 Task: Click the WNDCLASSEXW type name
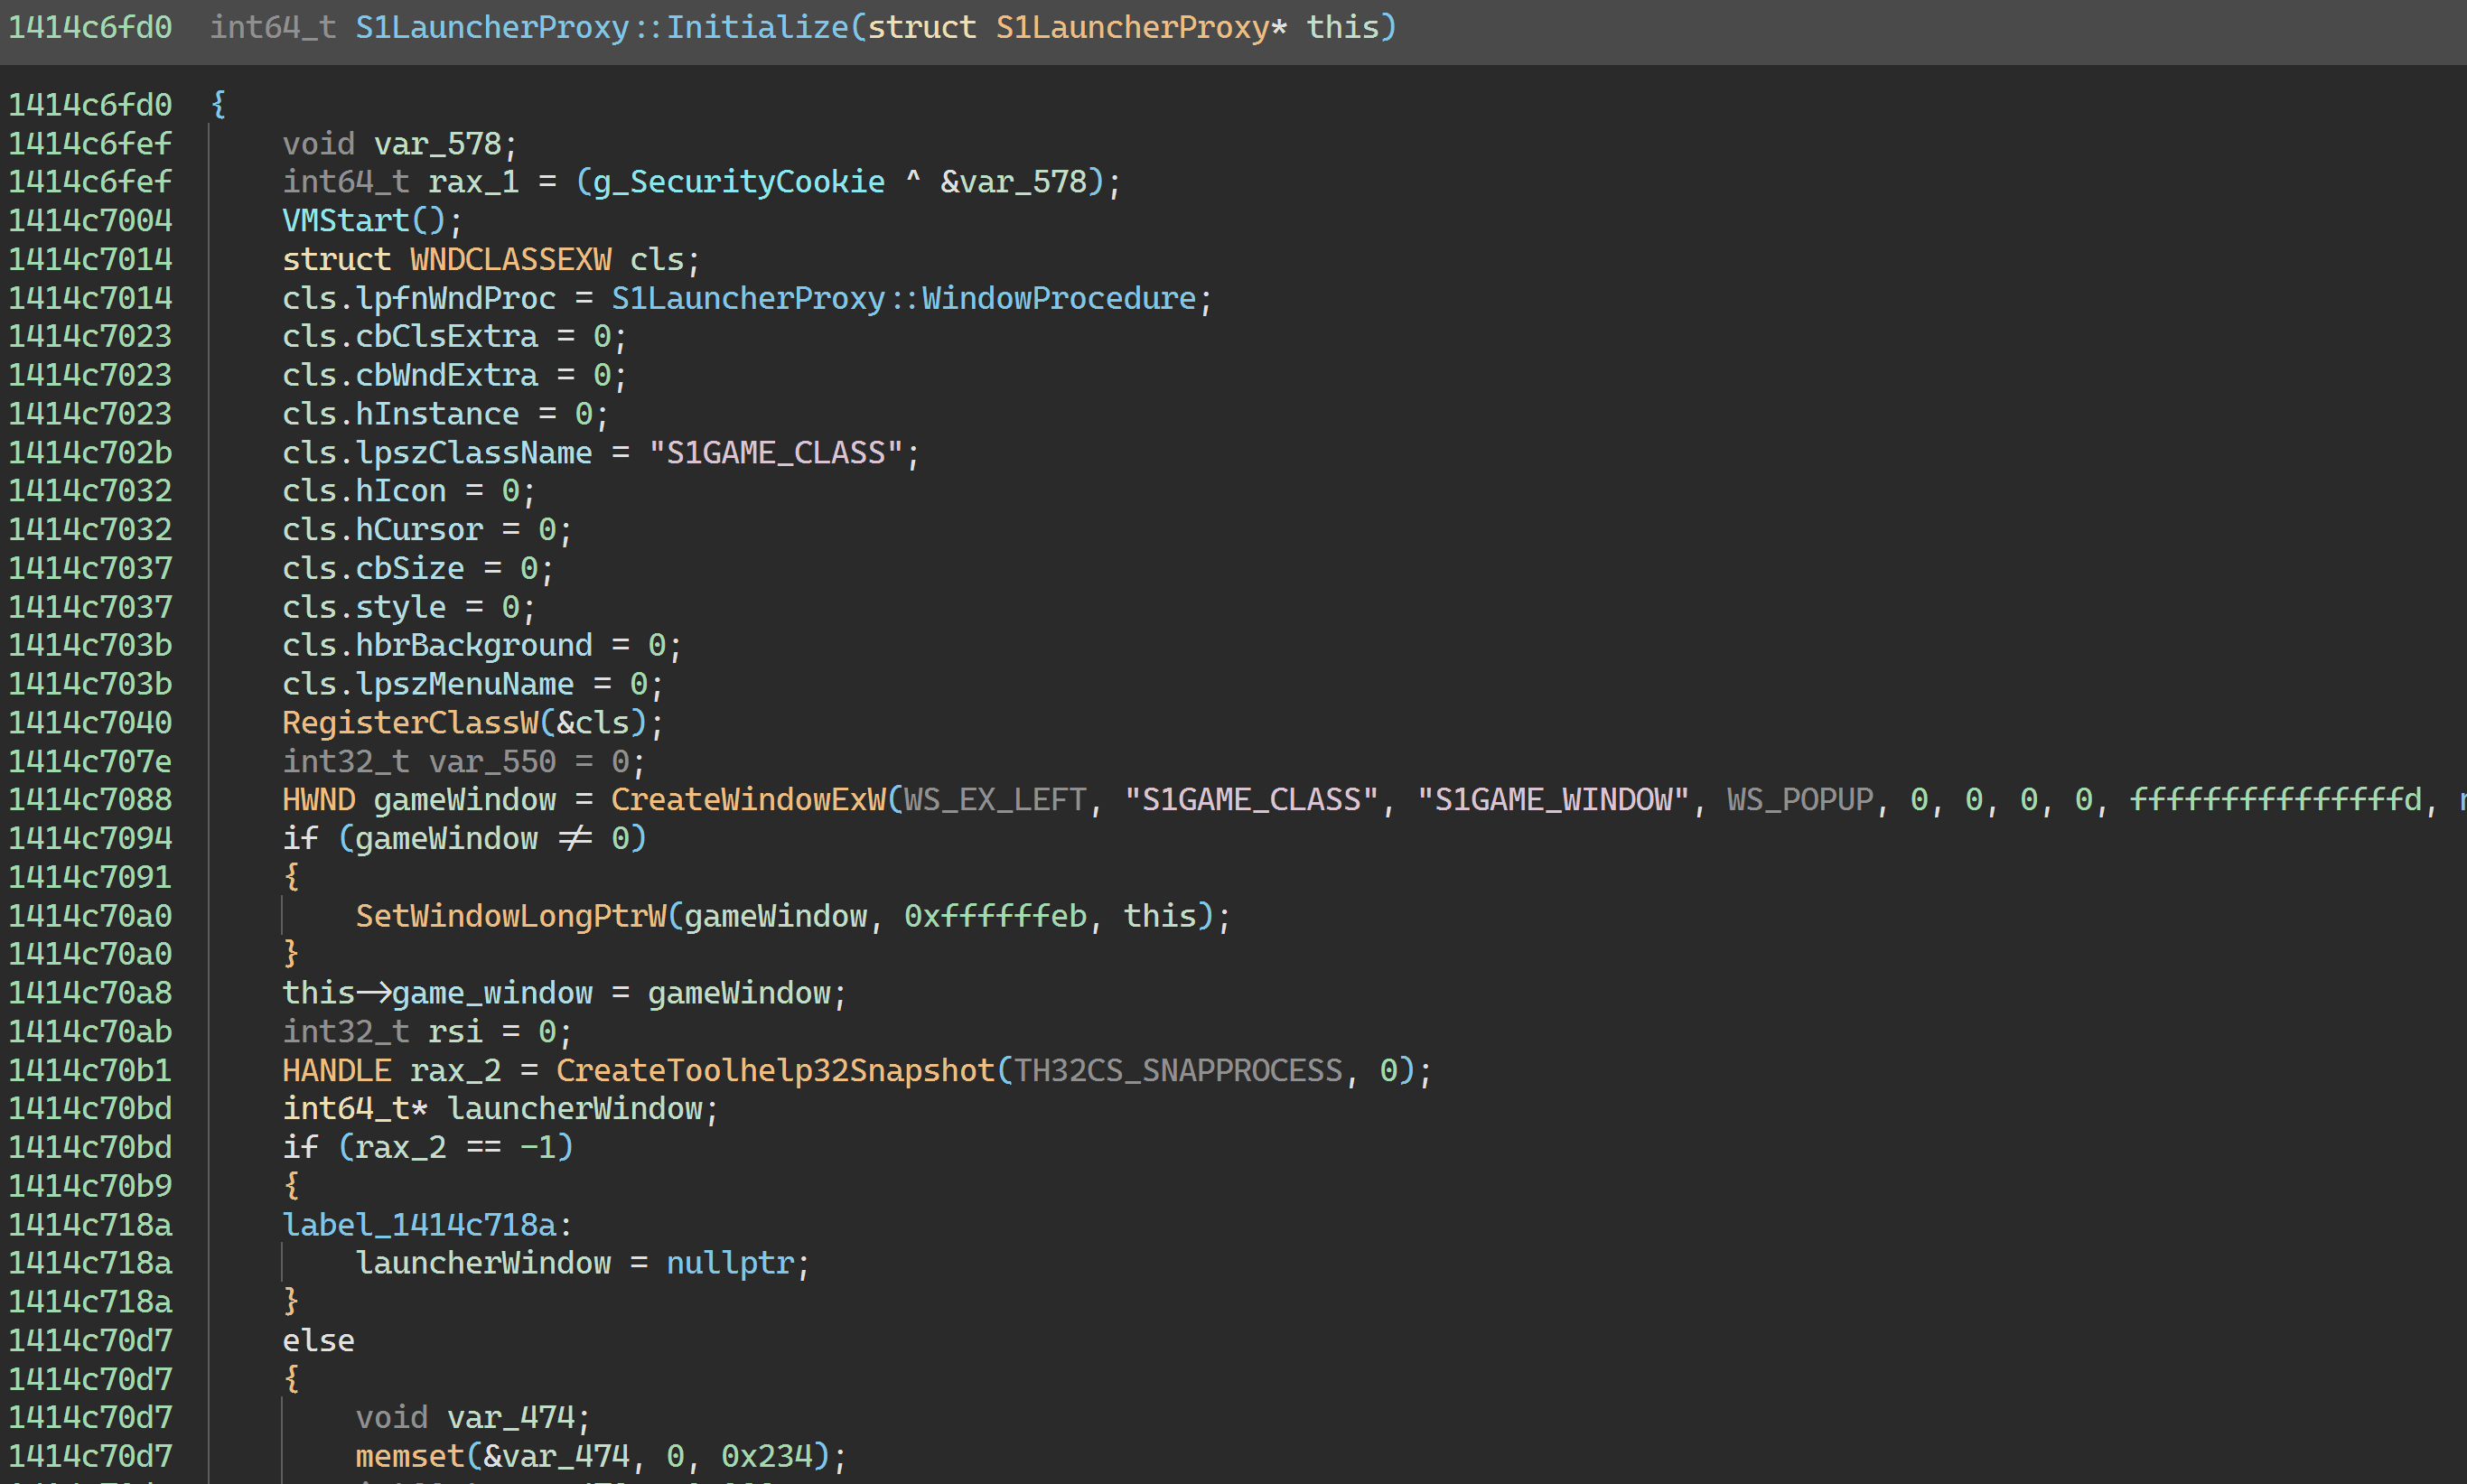(510, 260)
